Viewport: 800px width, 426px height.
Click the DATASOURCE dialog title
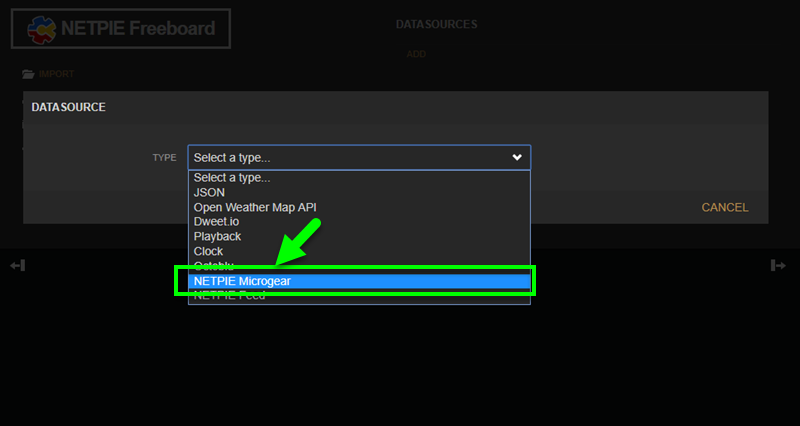click(68, 107)
